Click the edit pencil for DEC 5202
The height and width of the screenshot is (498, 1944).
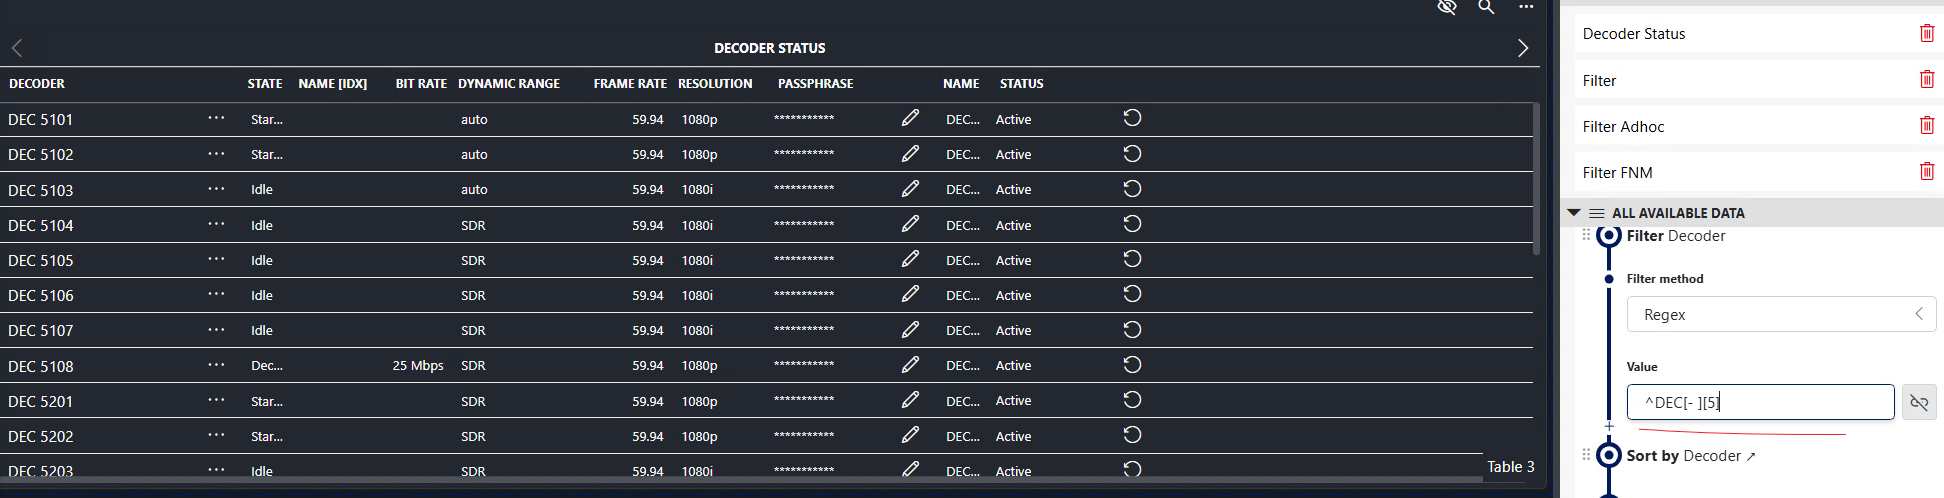click(x=910, y=435)
